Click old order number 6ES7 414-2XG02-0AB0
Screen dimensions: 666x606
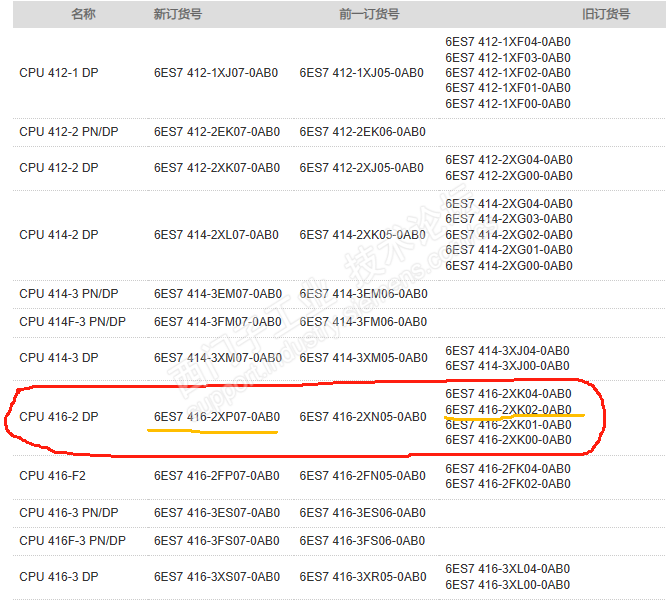click(509, 235)
